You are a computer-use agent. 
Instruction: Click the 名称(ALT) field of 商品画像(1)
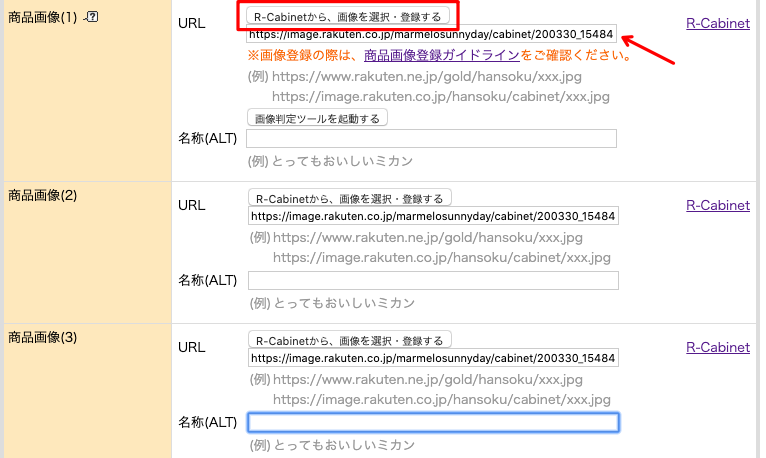click(431, 139)
